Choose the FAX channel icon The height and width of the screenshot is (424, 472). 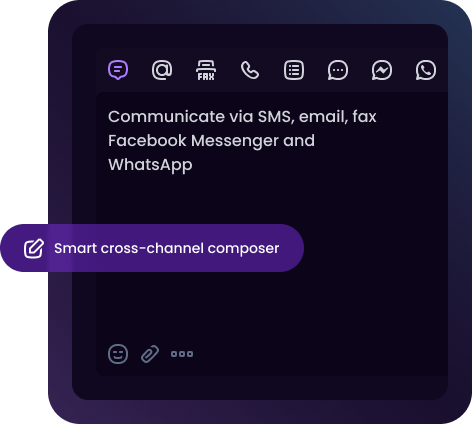[x=206, y=70]
